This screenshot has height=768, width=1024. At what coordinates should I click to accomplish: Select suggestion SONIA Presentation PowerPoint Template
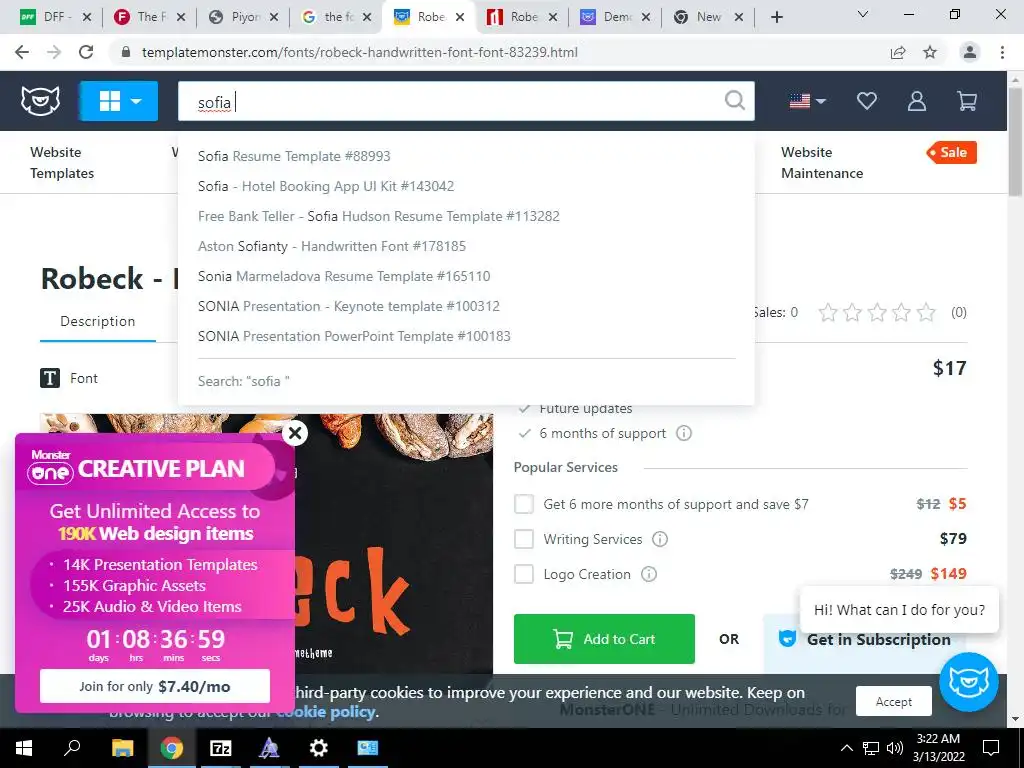coord(354,336)
